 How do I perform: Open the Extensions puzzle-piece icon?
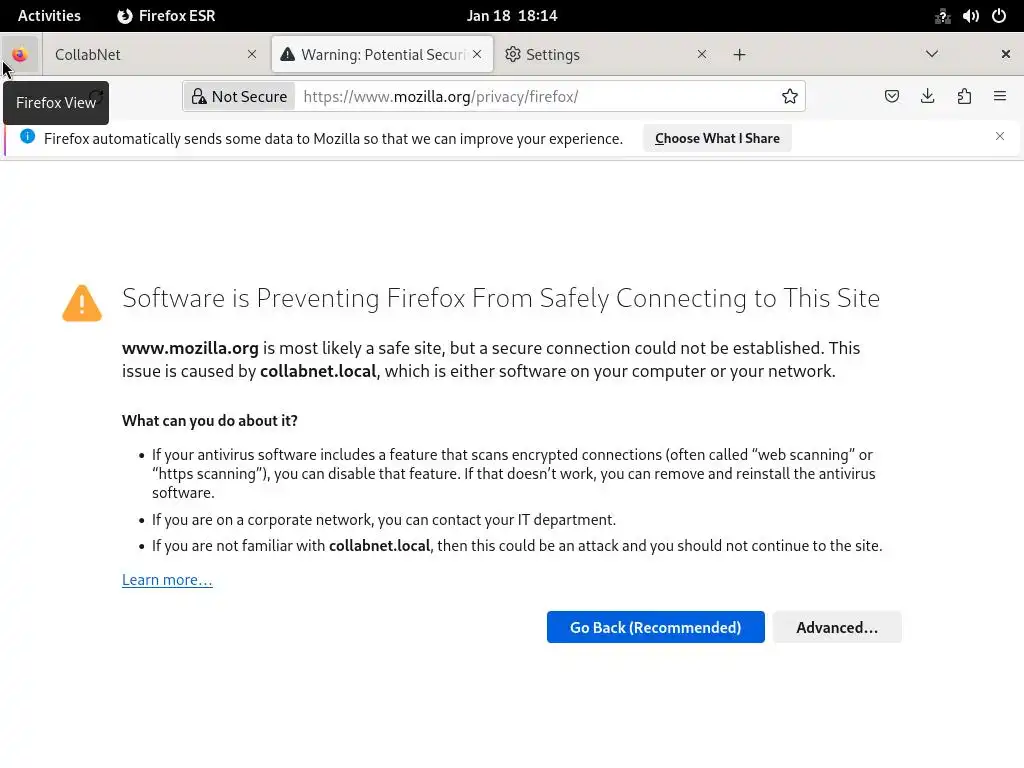964,96
